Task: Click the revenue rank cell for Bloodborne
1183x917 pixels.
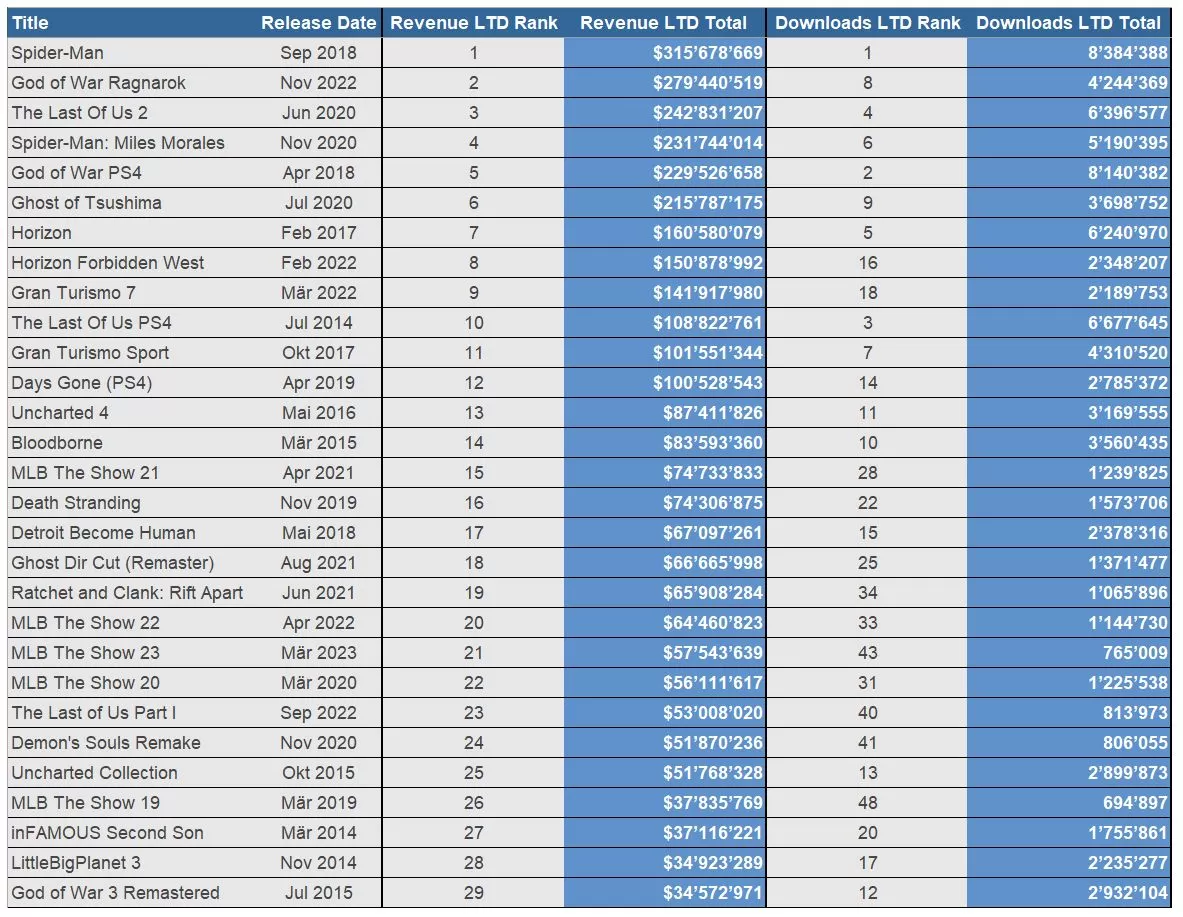Action: (x=472, y=442)
